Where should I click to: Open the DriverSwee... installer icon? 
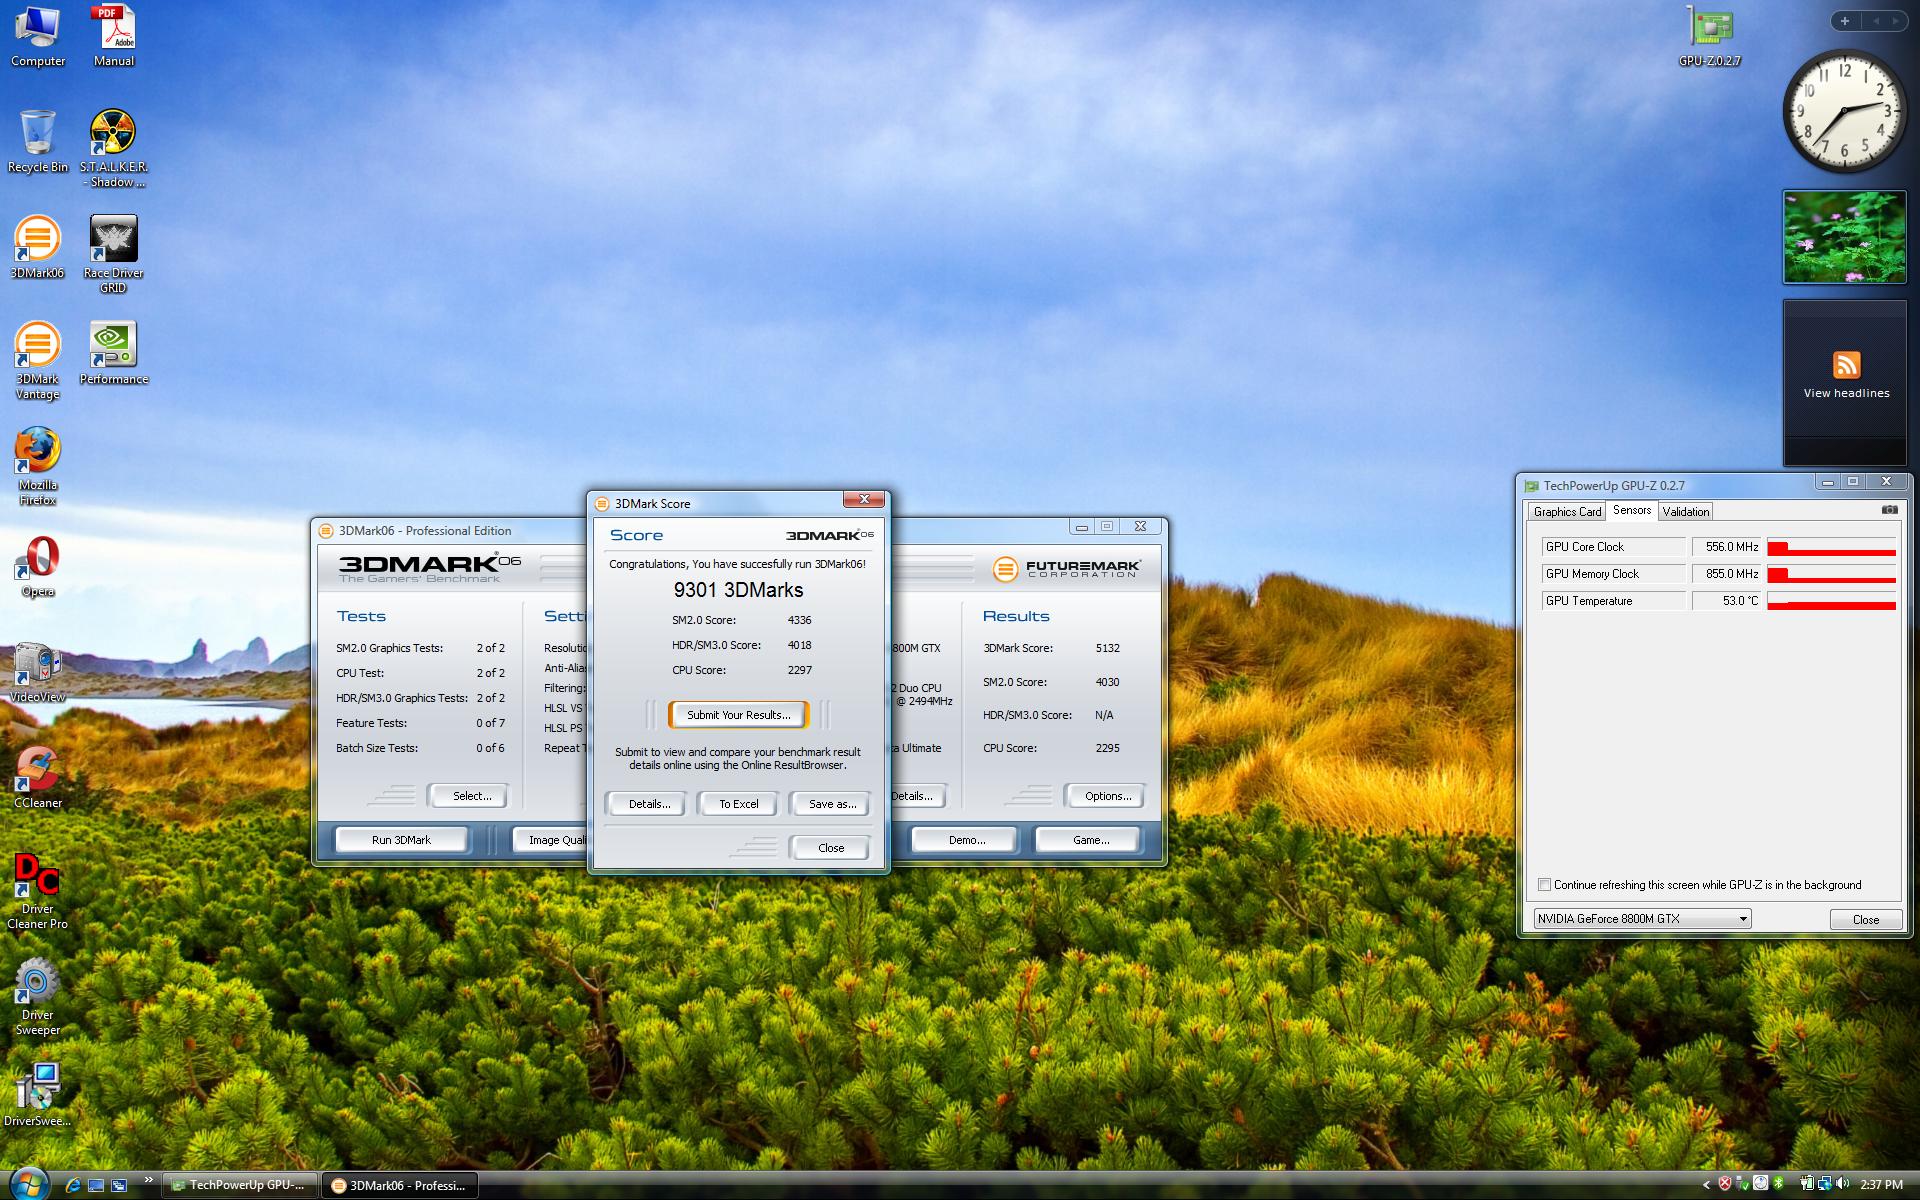point(37,1095)
